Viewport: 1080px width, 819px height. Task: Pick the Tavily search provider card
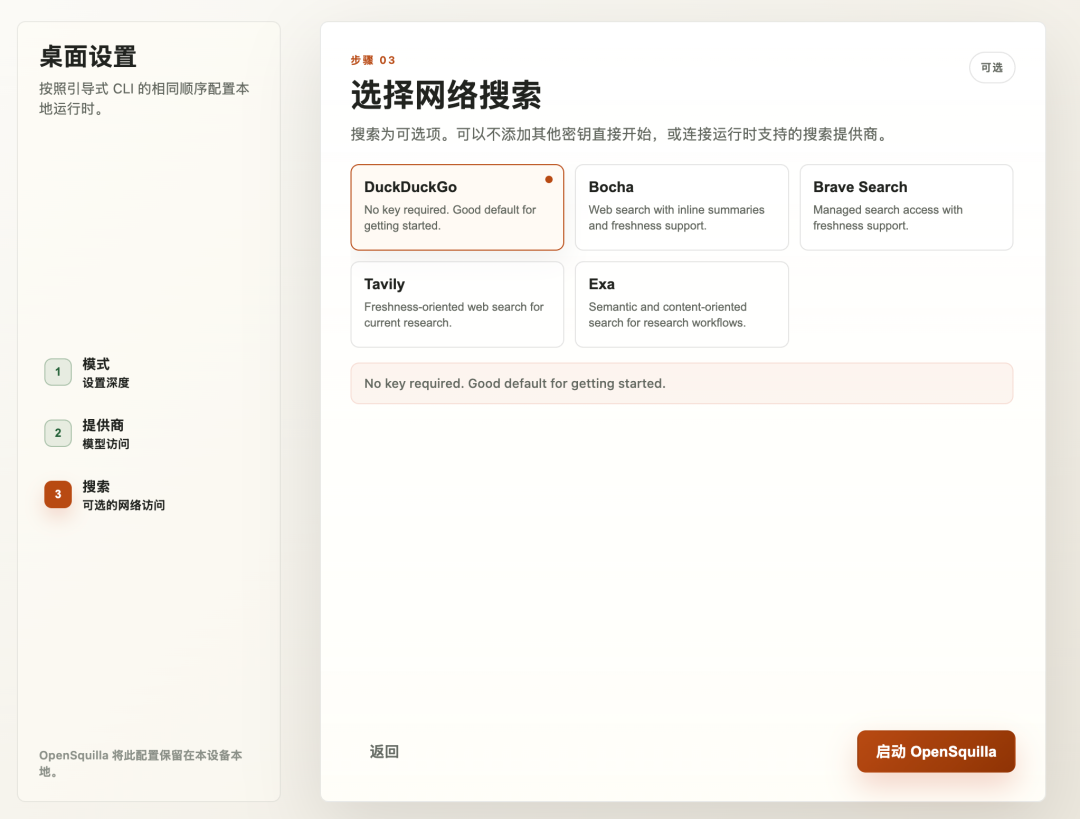click(x=457, y=304)
